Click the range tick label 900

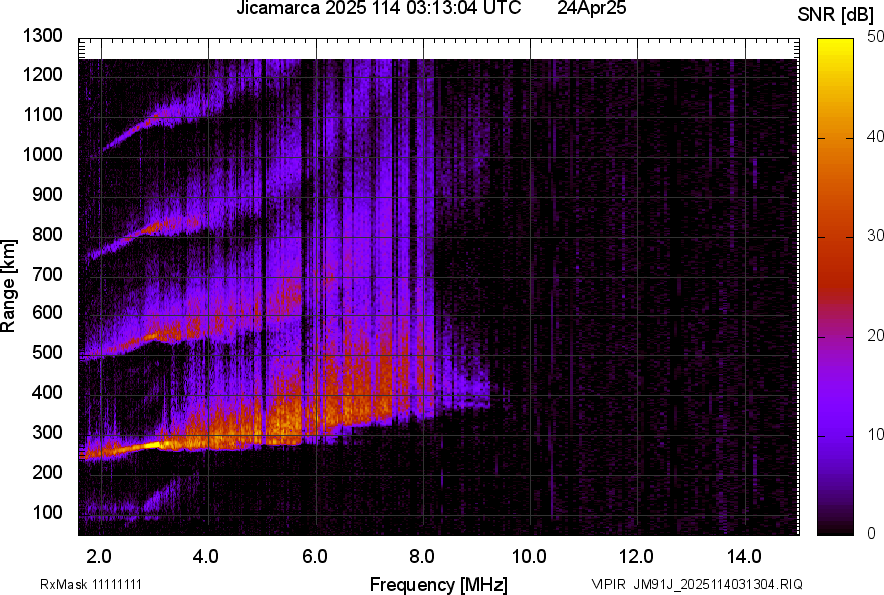(x=47, y=194)
